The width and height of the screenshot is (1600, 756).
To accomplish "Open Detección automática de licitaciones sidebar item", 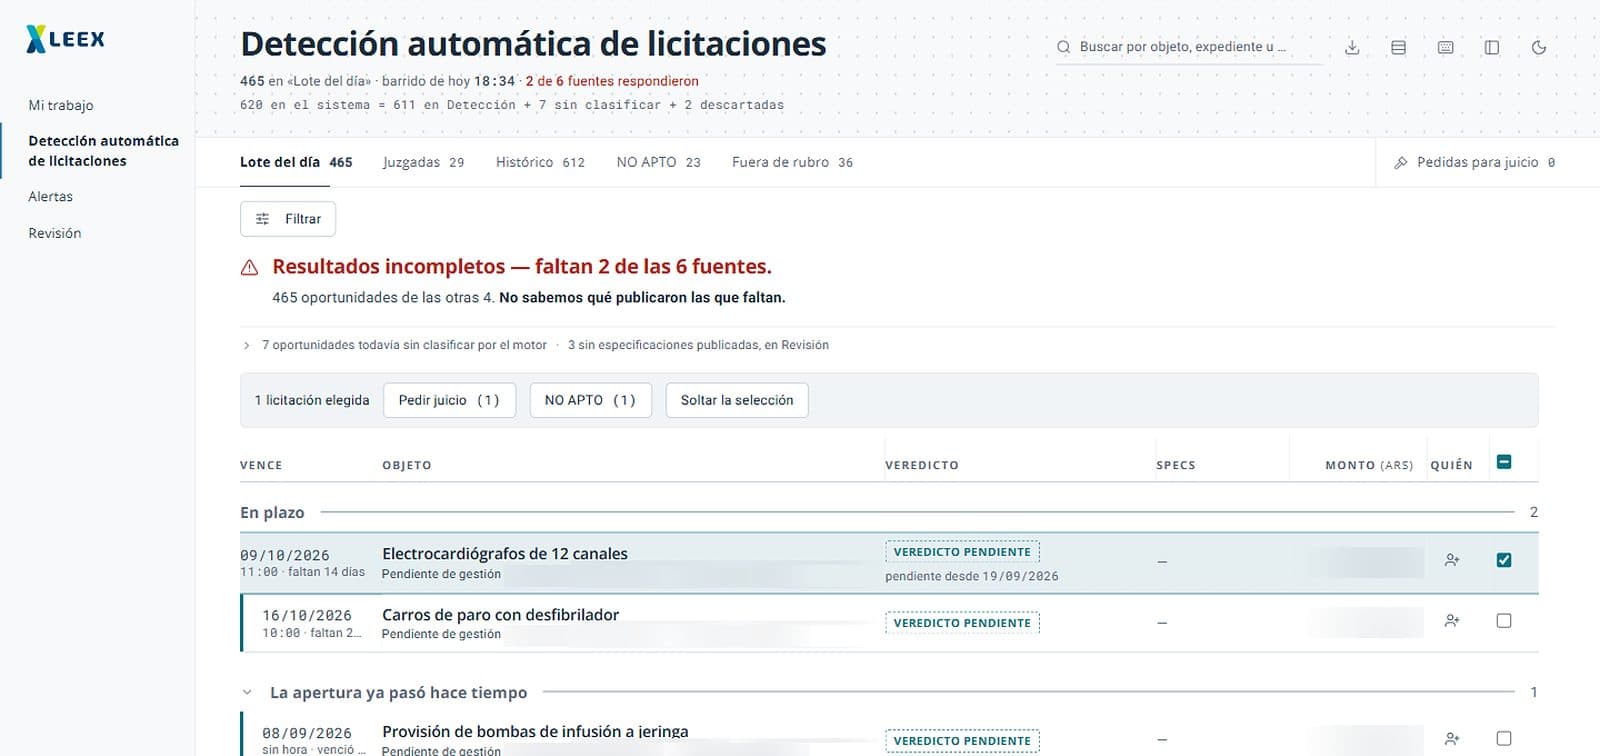I will [x=103, y=151].
